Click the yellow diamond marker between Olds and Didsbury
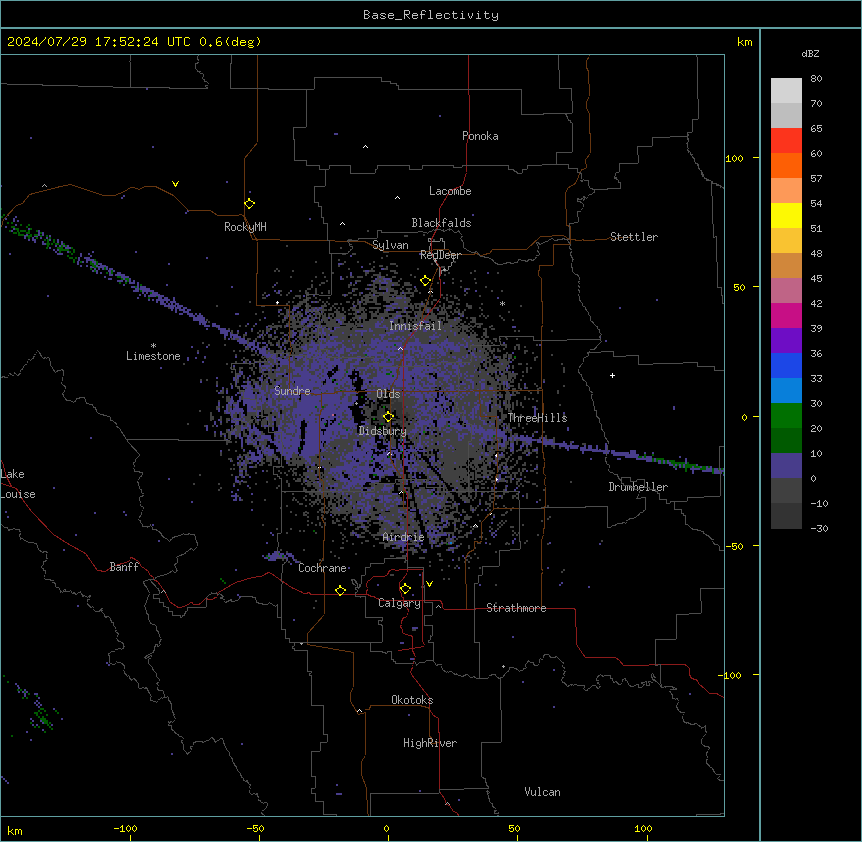The width and height of the screenshot is (862, 842). coord(389,417)
